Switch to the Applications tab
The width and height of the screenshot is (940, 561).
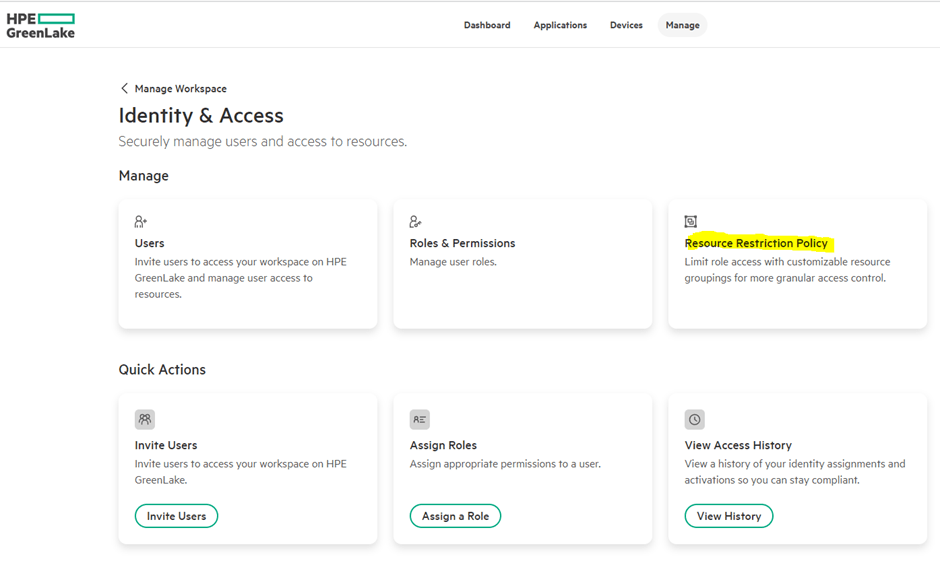pos(560,25)
